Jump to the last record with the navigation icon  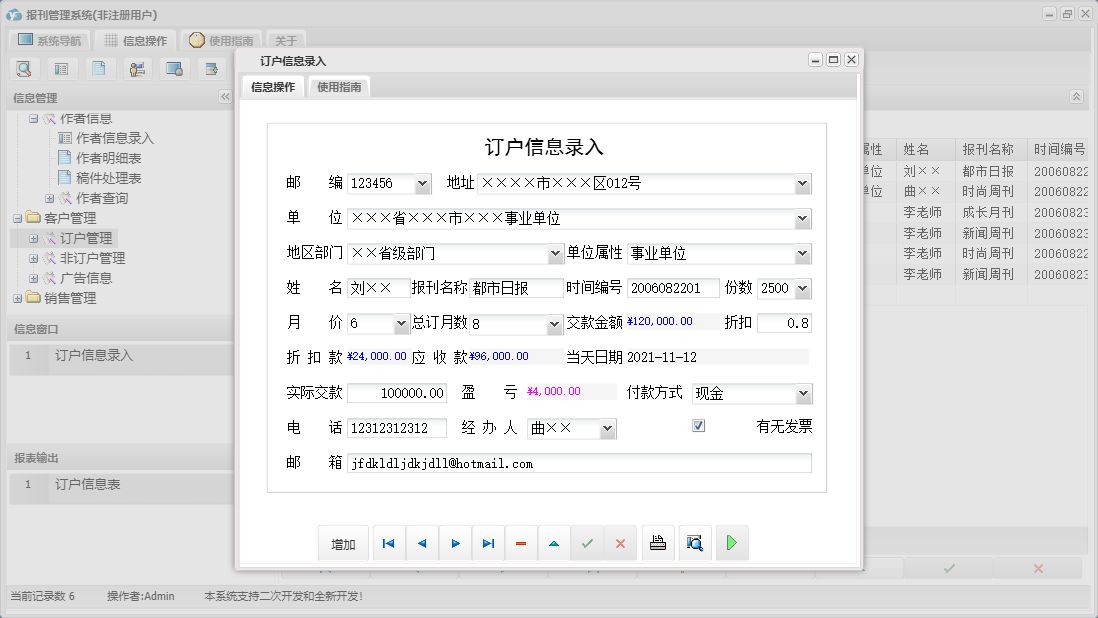point(488,543)
